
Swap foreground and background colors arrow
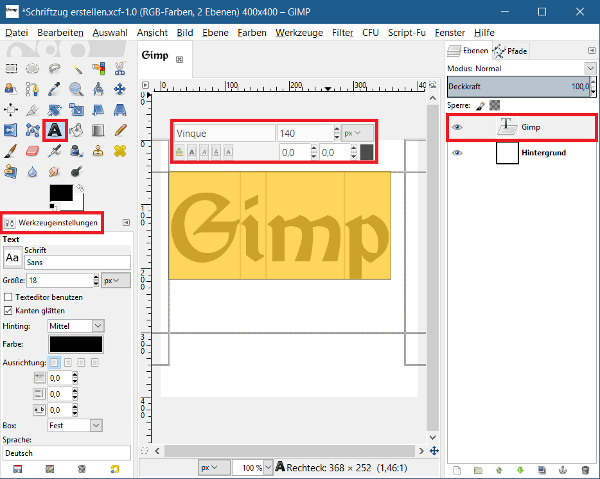click(80, 188)
